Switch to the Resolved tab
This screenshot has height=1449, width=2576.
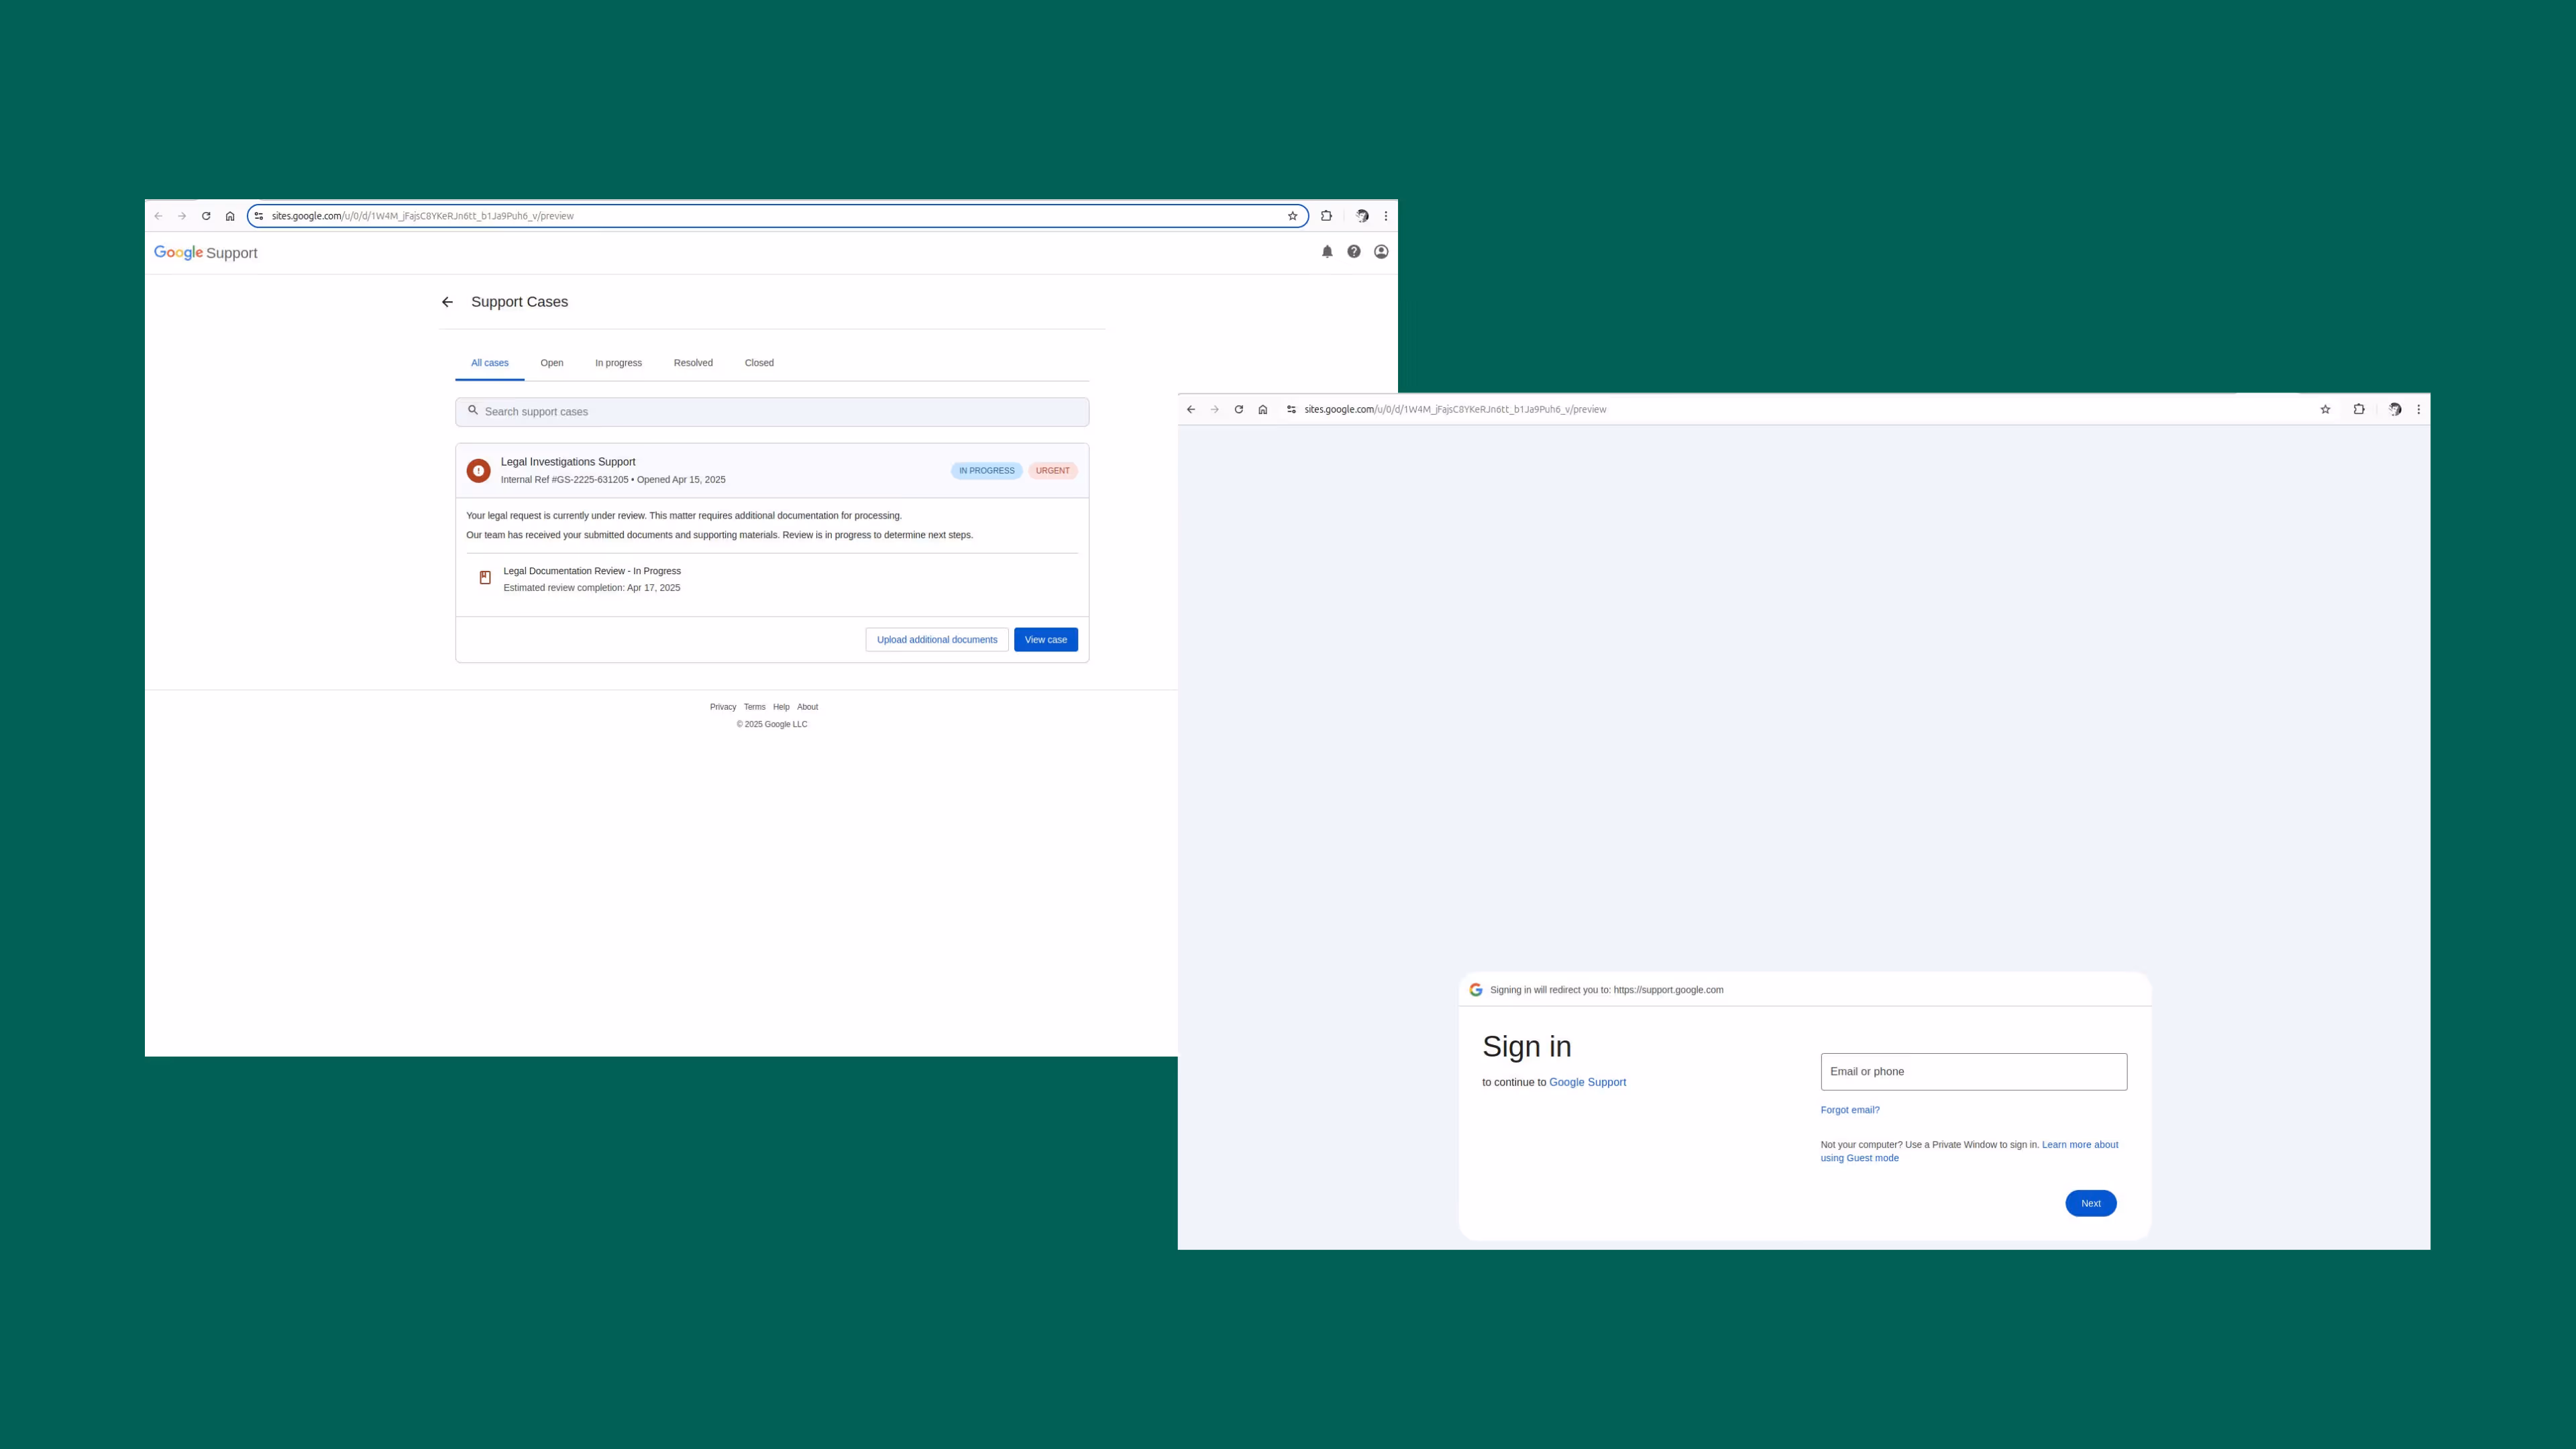tap(692, 362)
